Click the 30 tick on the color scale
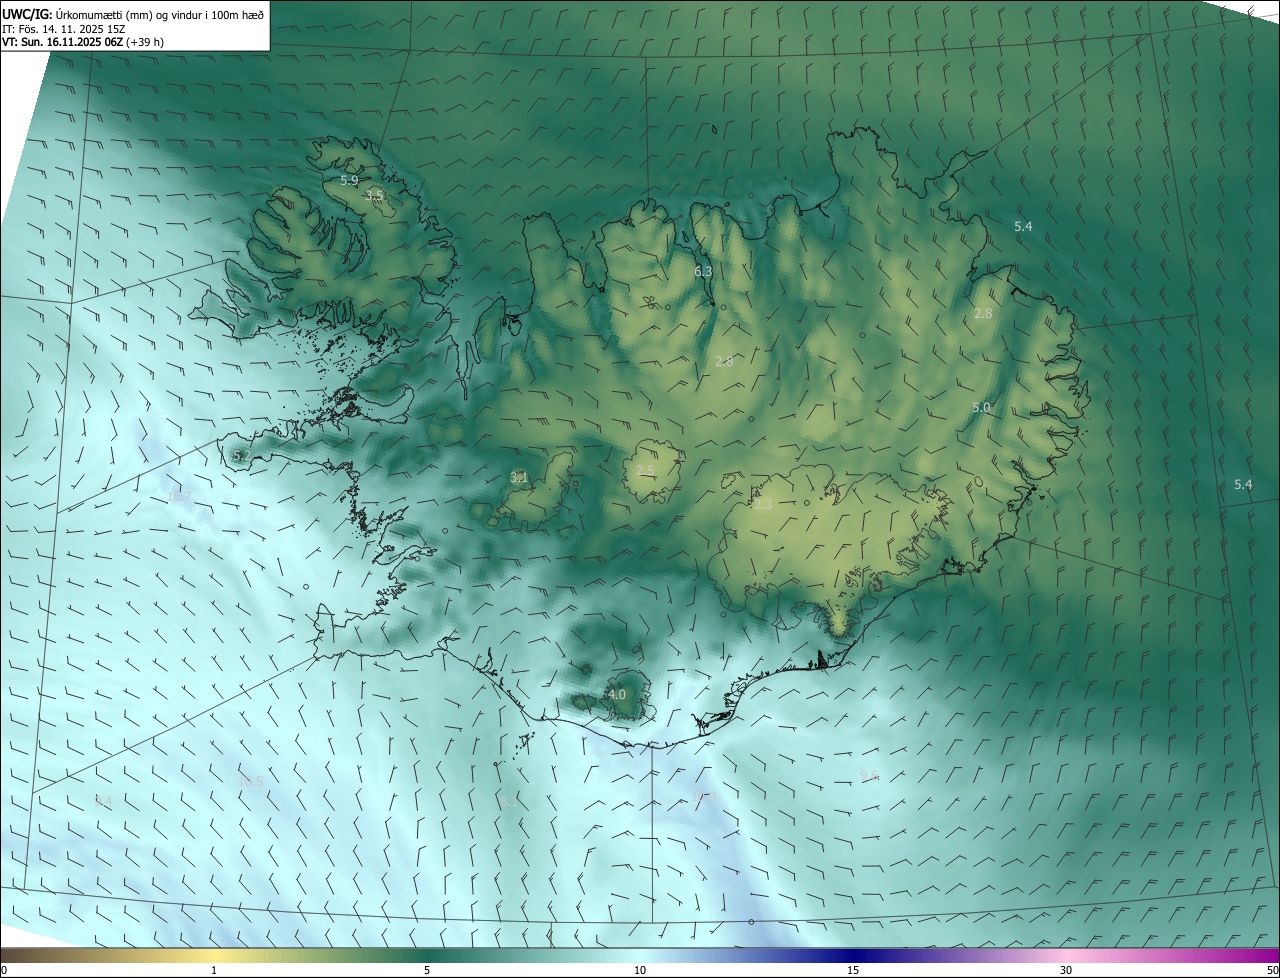Image resolution: width=1280 pixels, height=978 pixels. [x=1066, y=970]
